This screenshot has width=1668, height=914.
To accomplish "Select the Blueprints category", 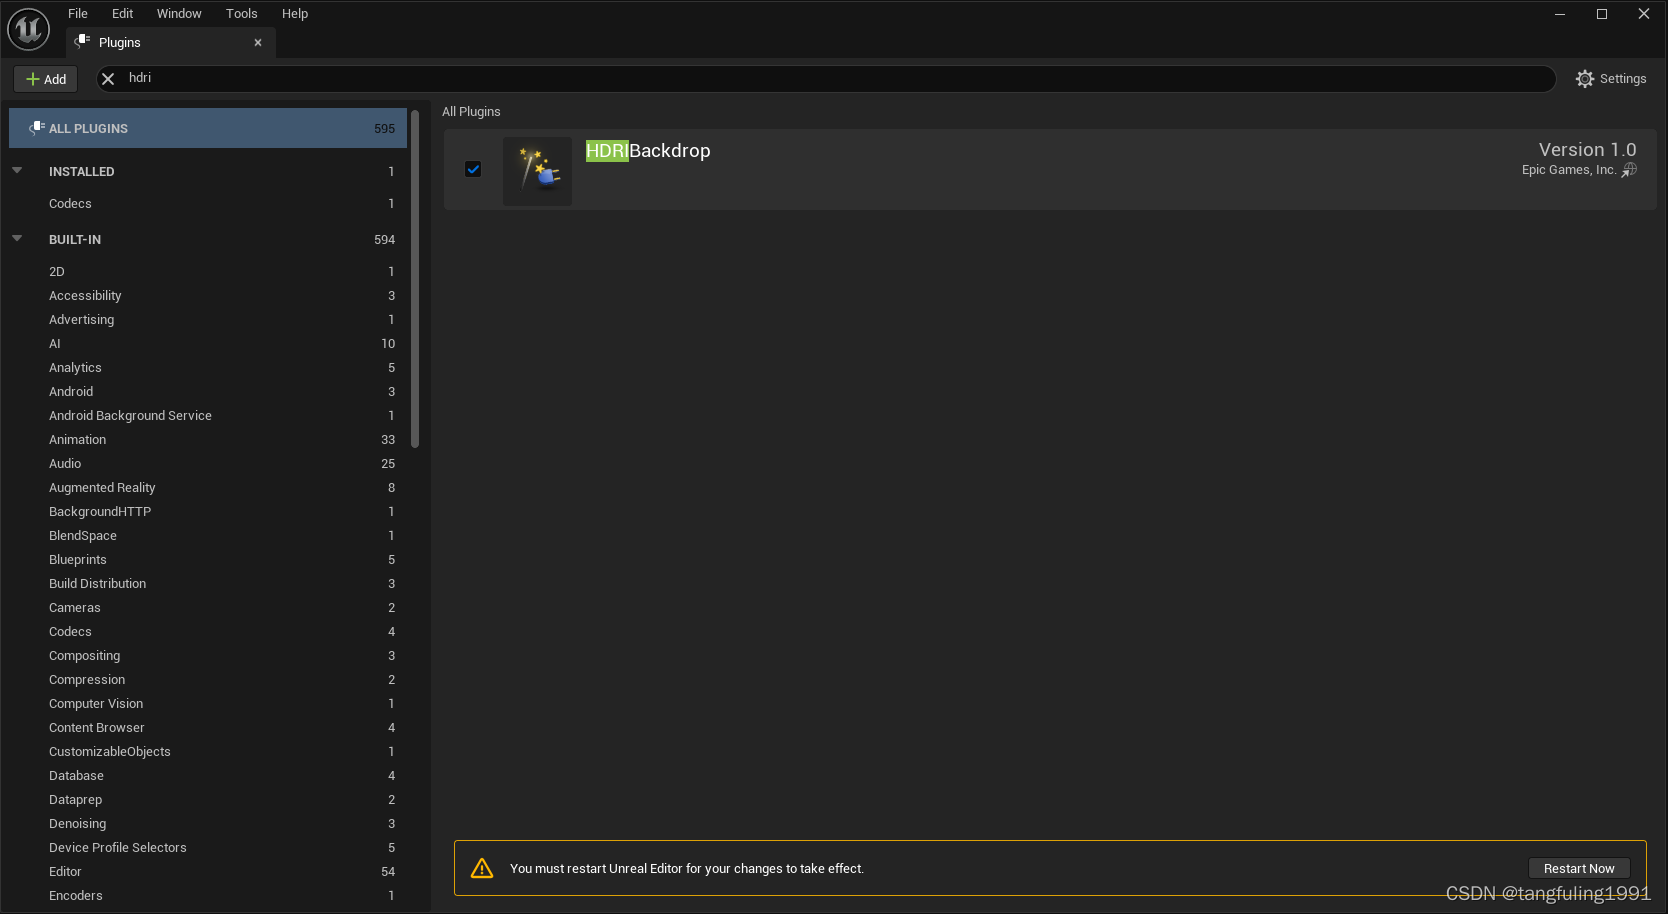I will tap(208, 559).
